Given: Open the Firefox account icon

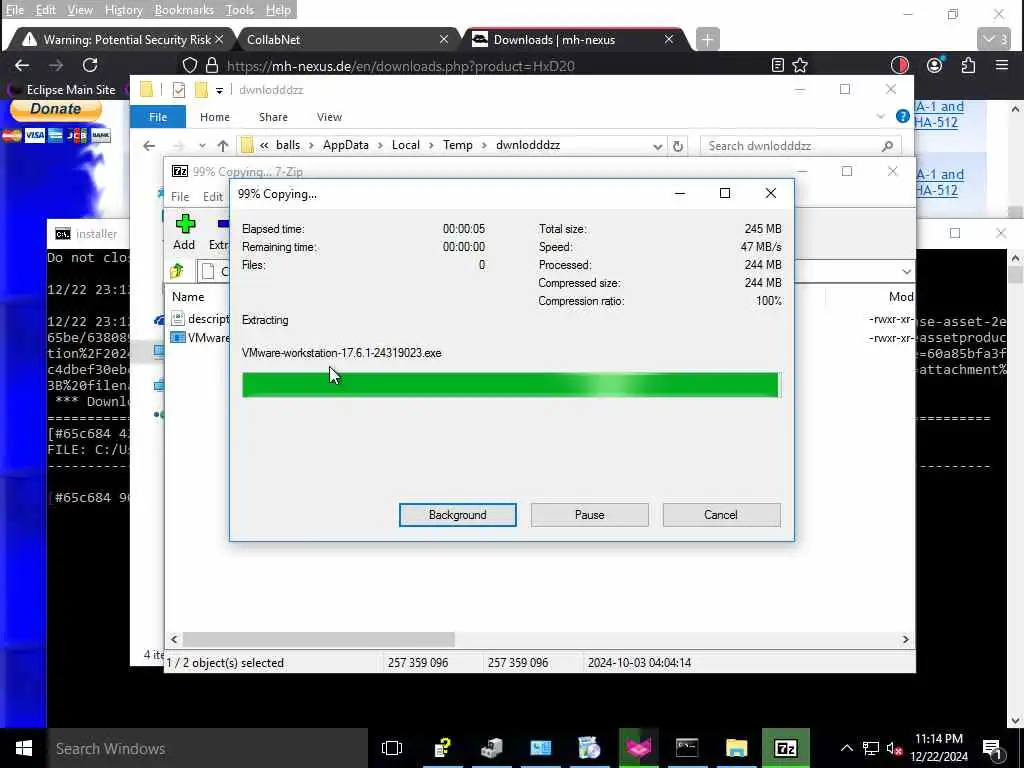Looking at the screenshot, I should click(935, 65).
